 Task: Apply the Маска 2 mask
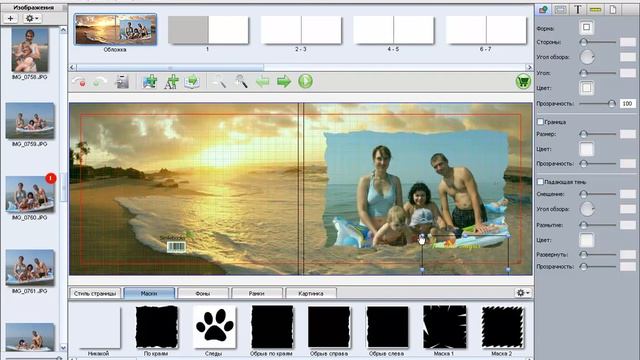pyautogui.click(x=502, y=327)
